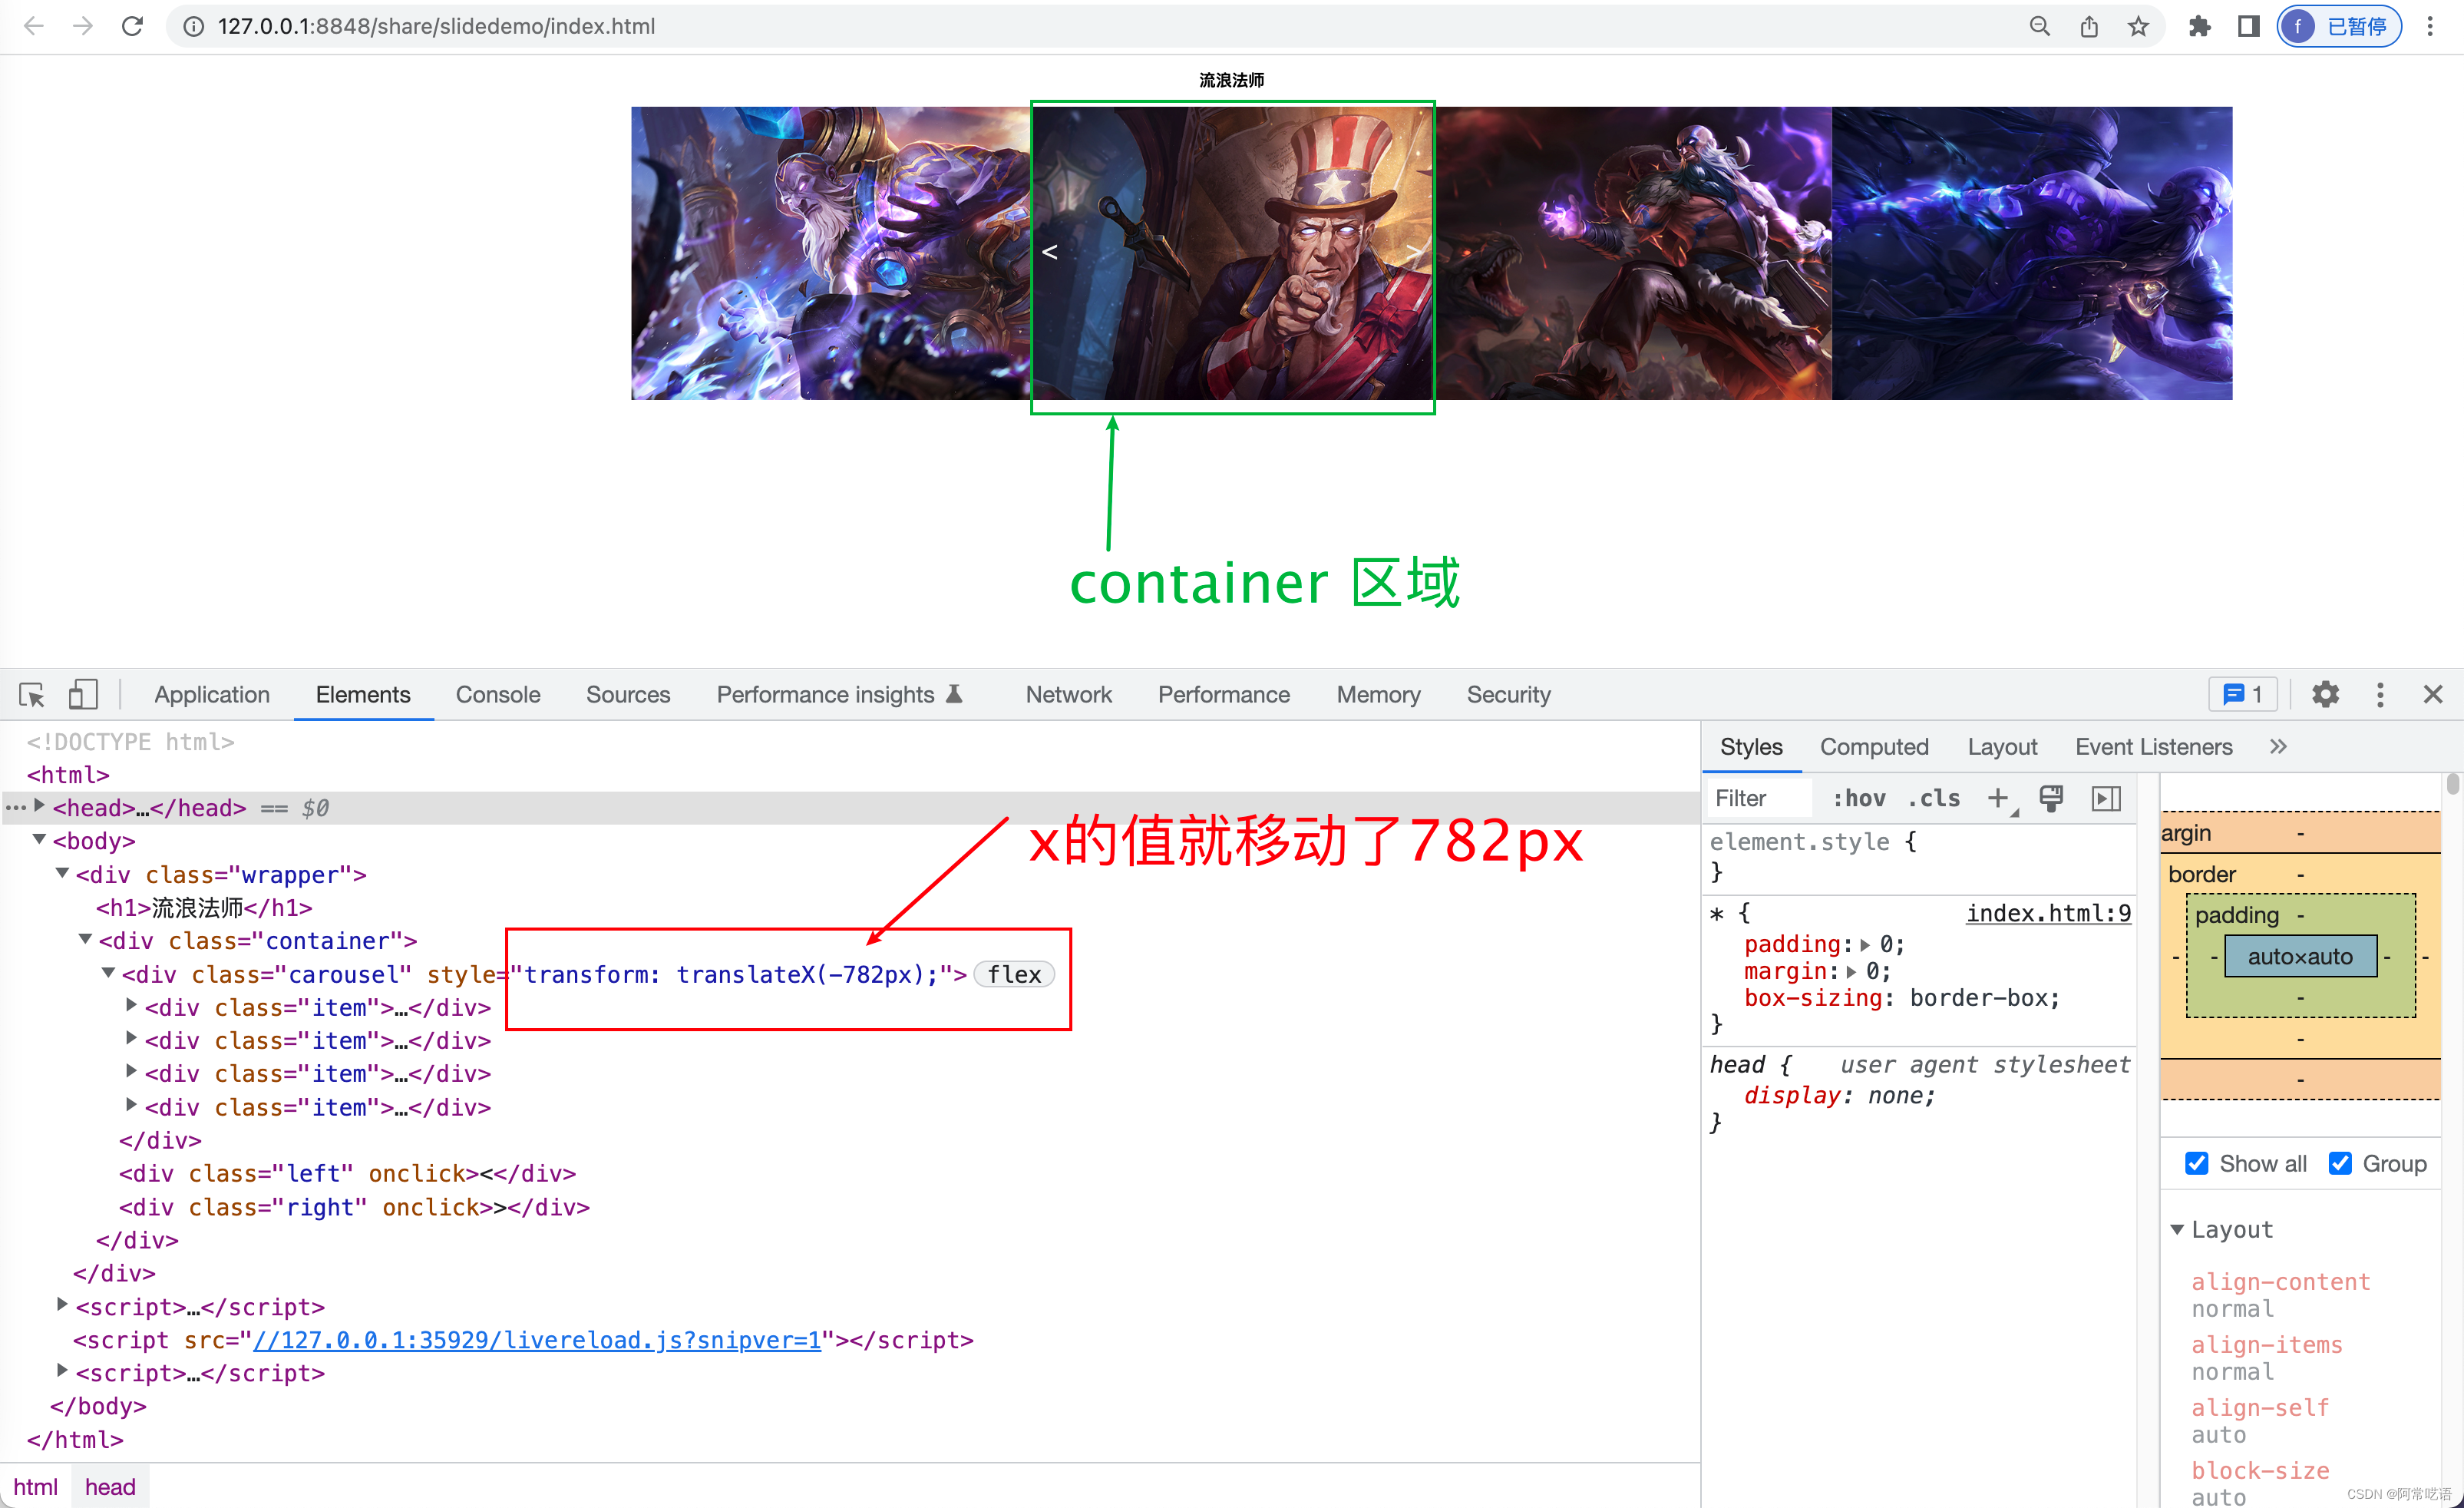Toggle device toolbar icon in DevTools
Screen dimensions: 2464x1508
[83, 694]
